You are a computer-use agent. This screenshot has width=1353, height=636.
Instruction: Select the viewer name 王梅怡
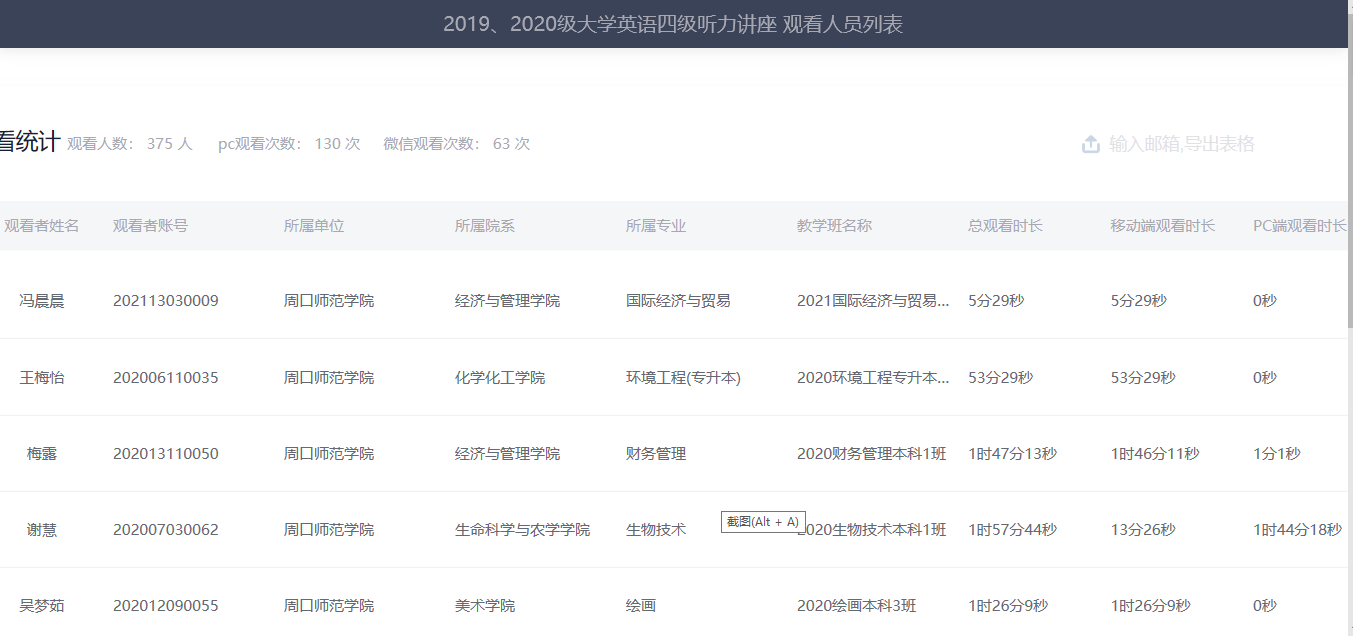click(42, 378)
